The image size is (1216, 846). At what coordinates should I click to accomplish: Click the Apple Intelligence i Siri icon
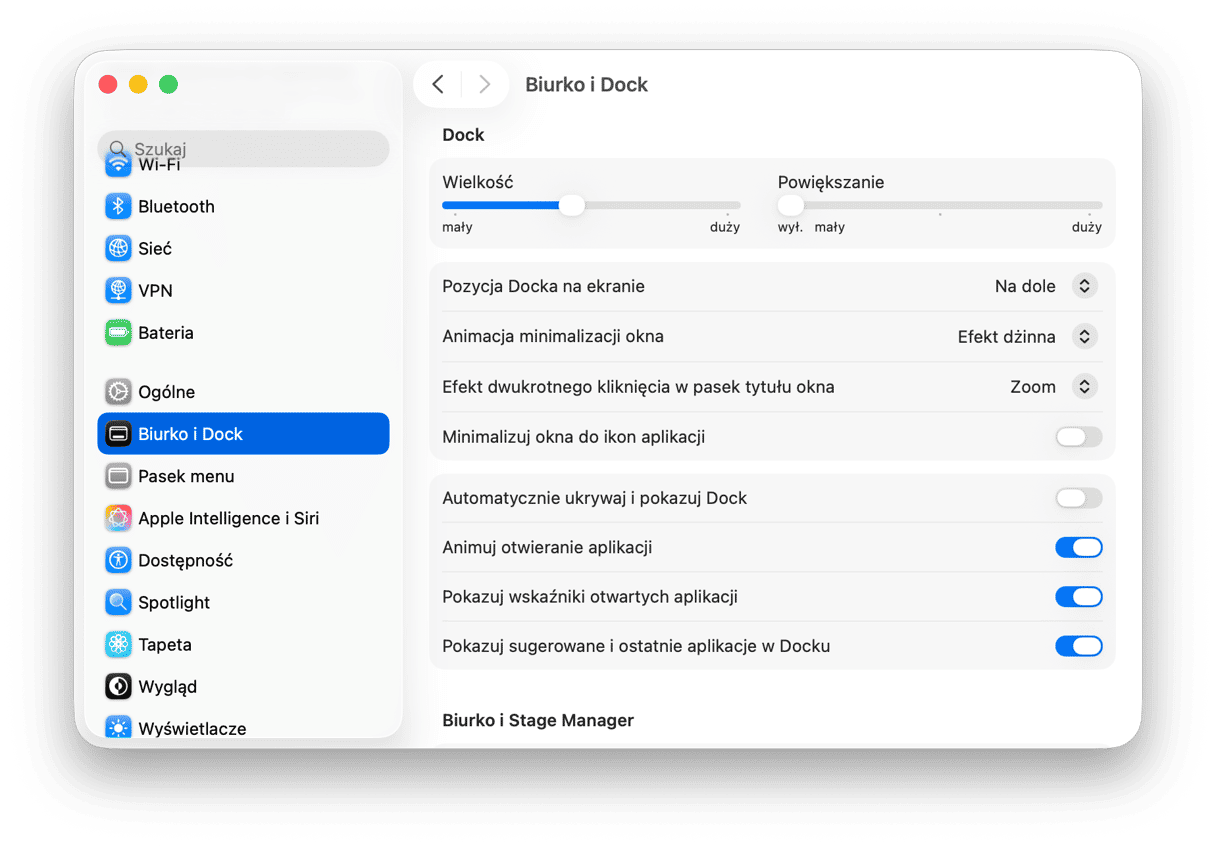click(x=119, y=518)
